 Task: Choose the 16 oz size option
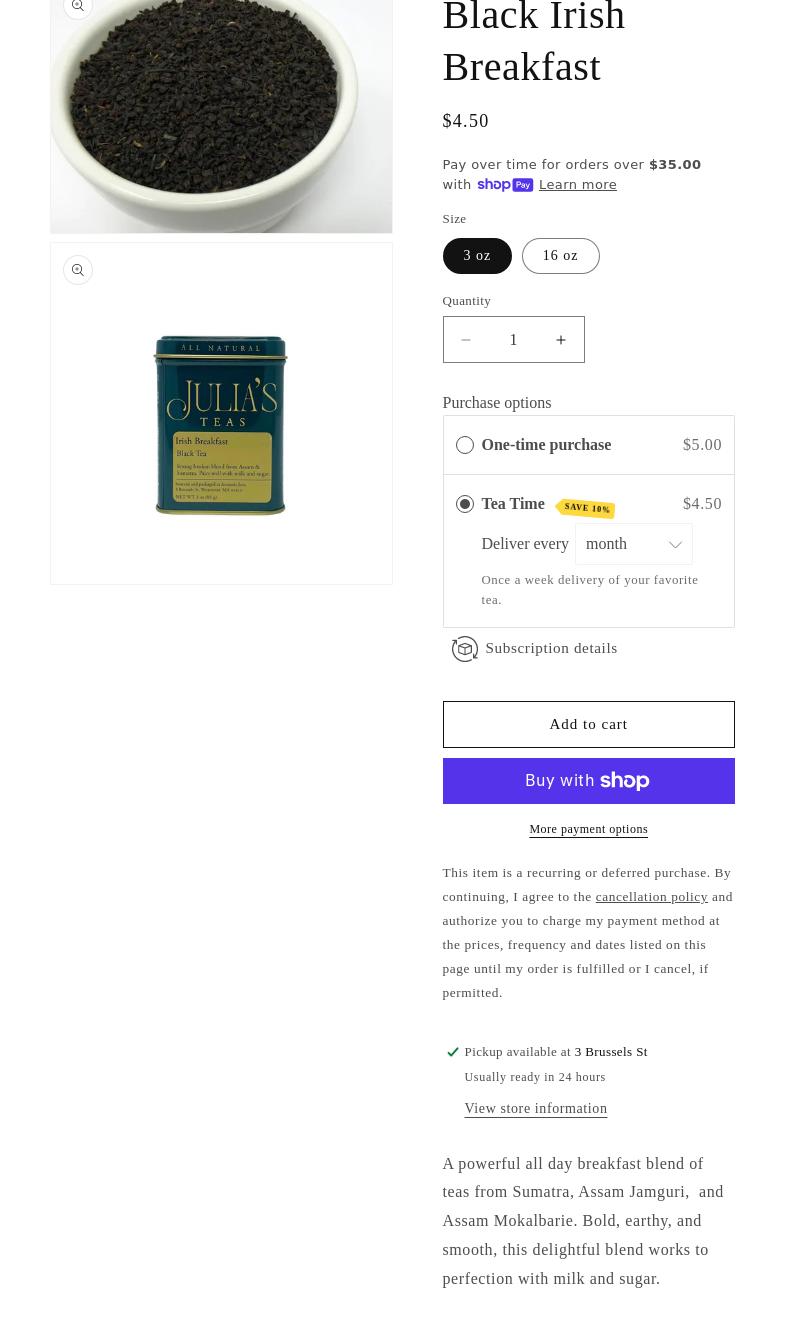pyautogui.click(x=560, y=256)
